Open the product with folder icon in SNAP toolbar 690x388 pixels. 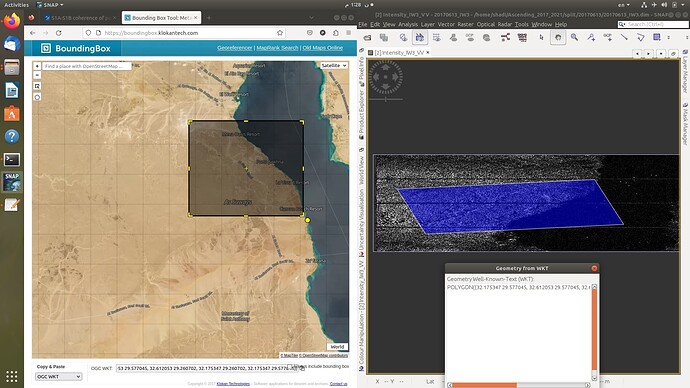pos(367,38)
